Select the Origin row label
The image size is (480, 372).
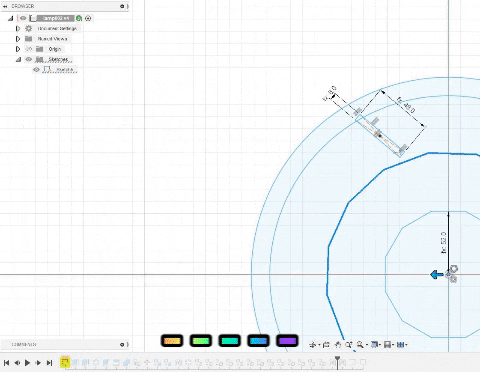55,49
